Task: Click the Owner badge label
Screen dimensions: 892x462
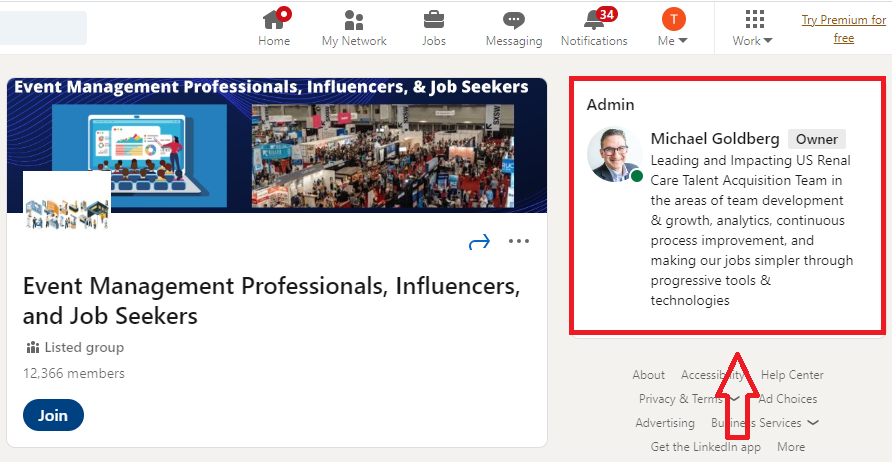Action: click(x=817, y=139)
